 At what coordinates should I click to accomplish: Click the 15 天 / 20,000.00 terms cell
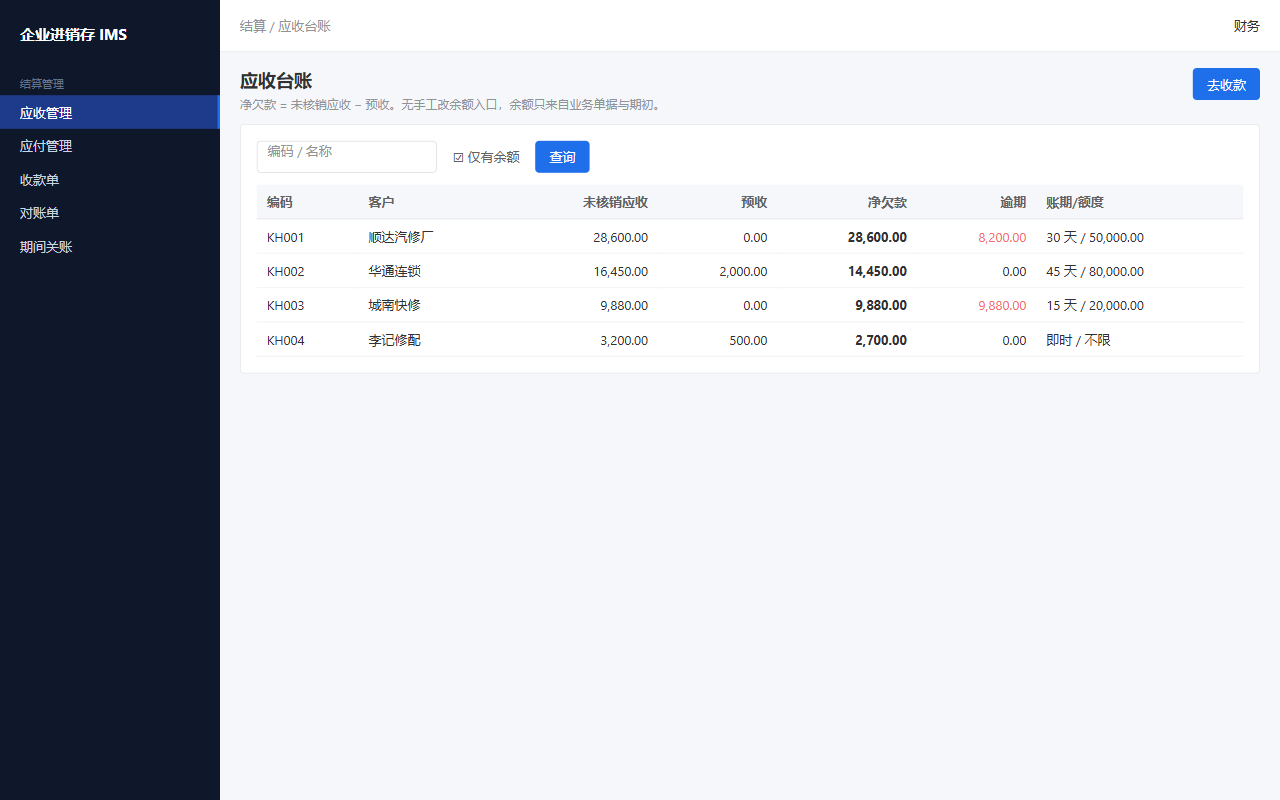[1095, 306]
